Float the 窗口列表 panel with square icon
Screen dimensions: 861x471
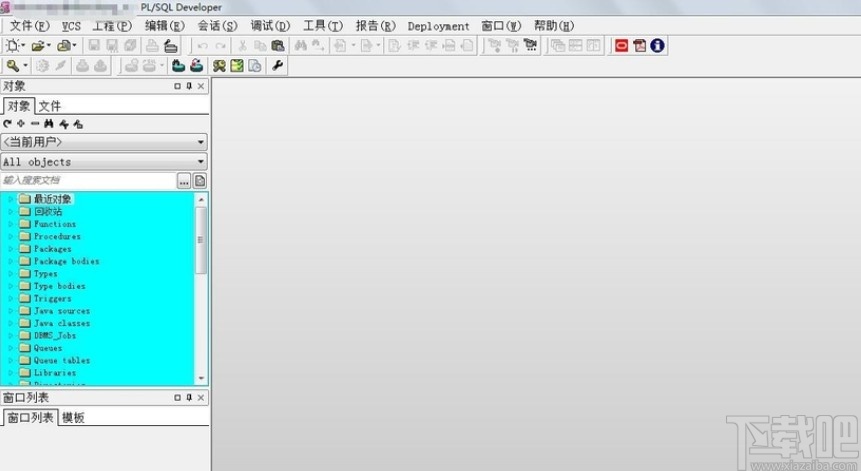click(177, 397)
